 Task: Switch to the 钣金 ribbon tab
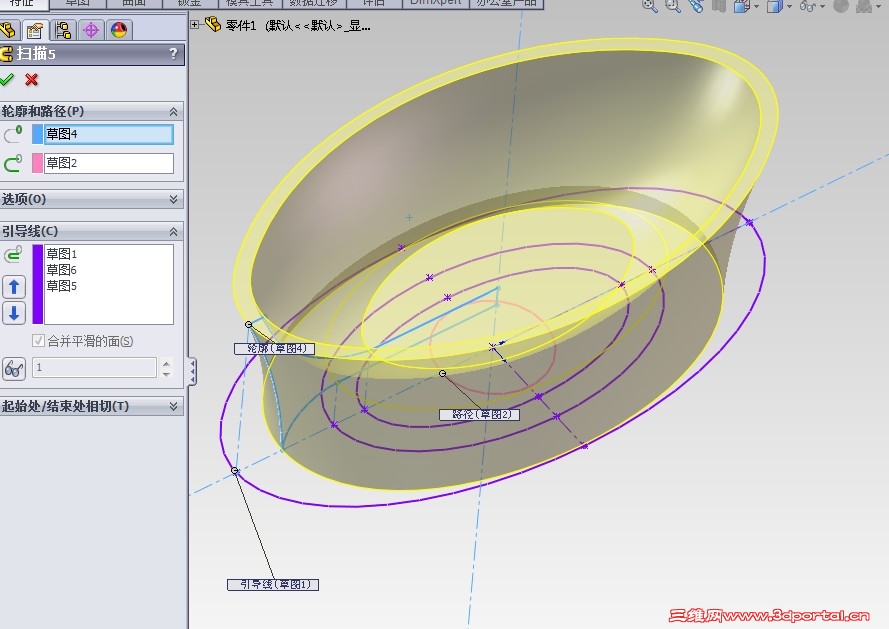[x=189, y=3]
